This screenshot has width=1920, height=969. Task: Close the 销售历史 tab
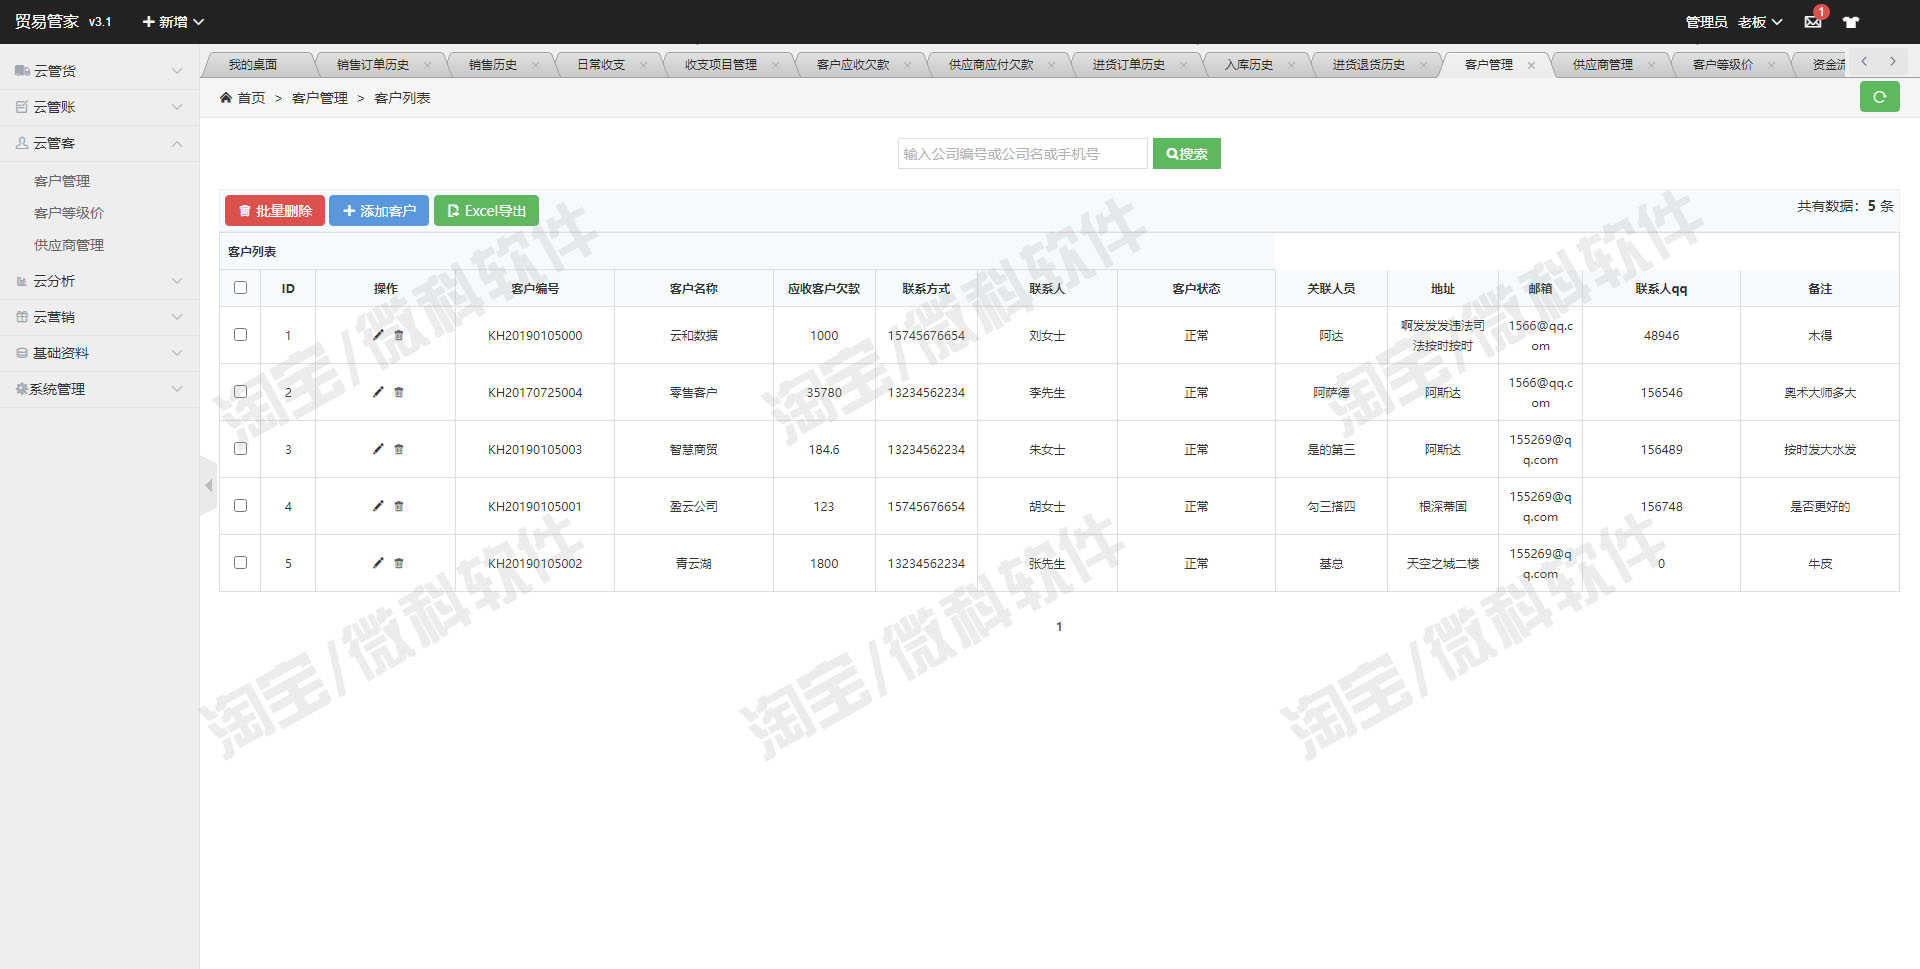(535, 65)
